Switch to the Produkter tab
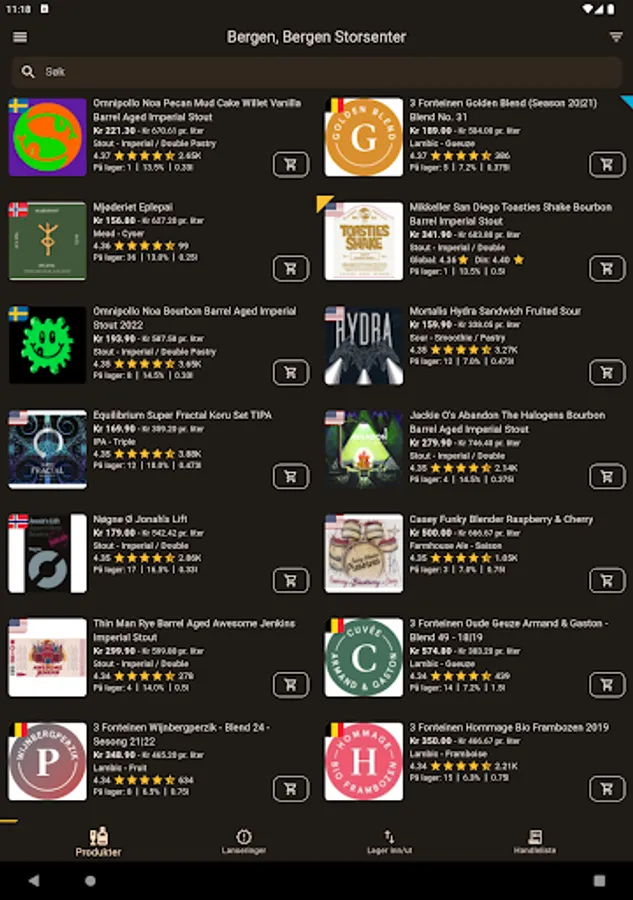633x900 pixels. [98, 842]
